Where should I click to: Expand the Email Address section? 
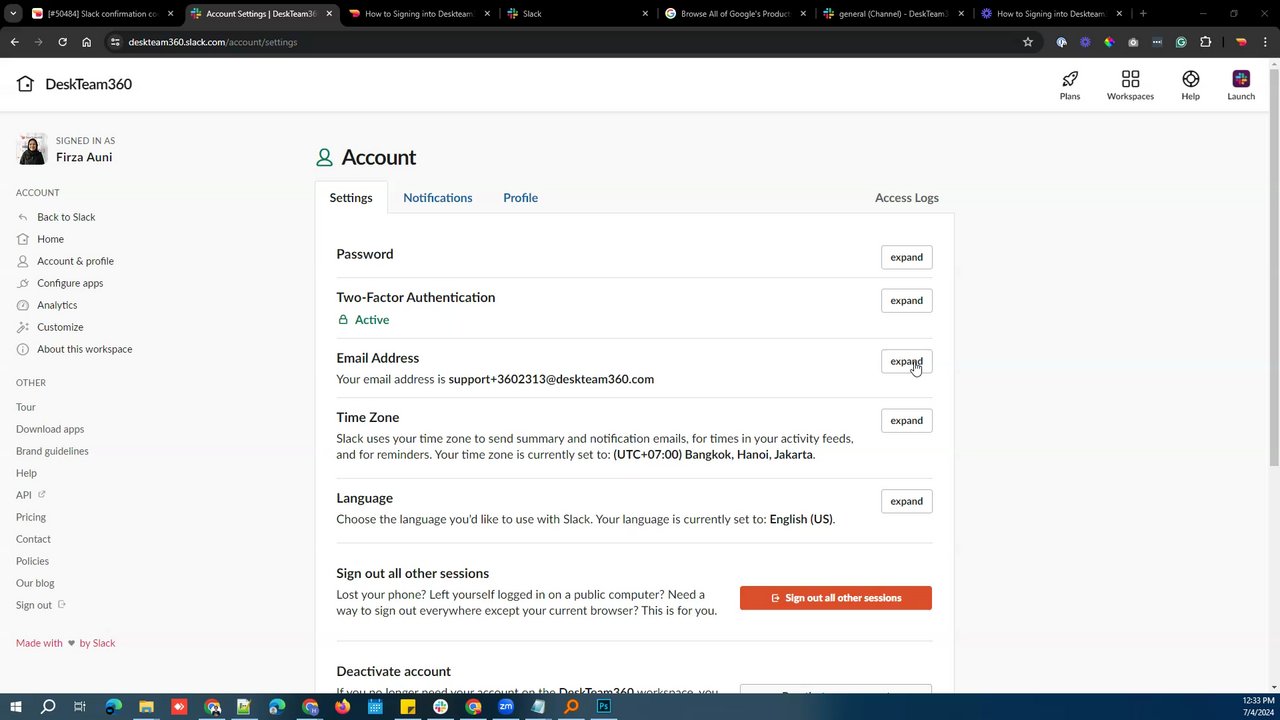point(906,361)
